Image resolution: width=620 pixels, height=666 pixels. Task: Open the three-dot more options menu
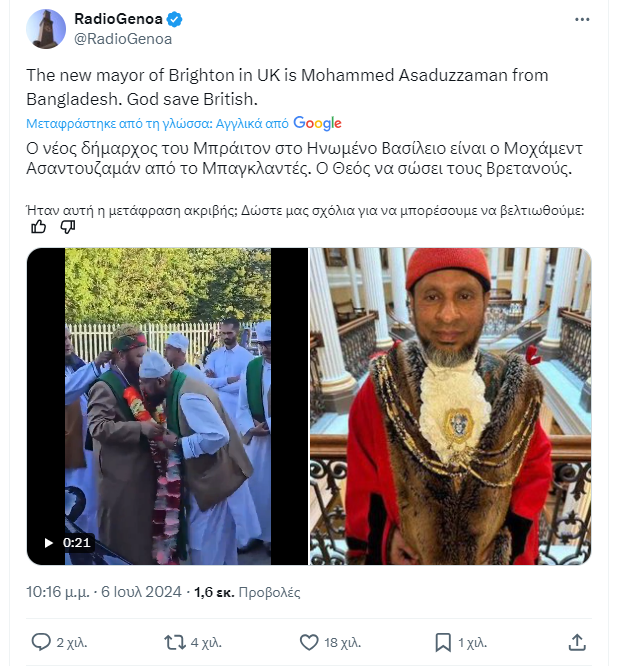pos(582,20)
